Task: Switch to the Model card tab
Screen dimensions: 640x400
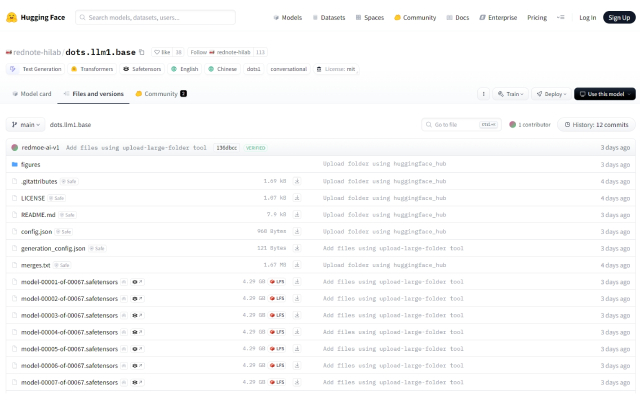Action: coord(31,93)
